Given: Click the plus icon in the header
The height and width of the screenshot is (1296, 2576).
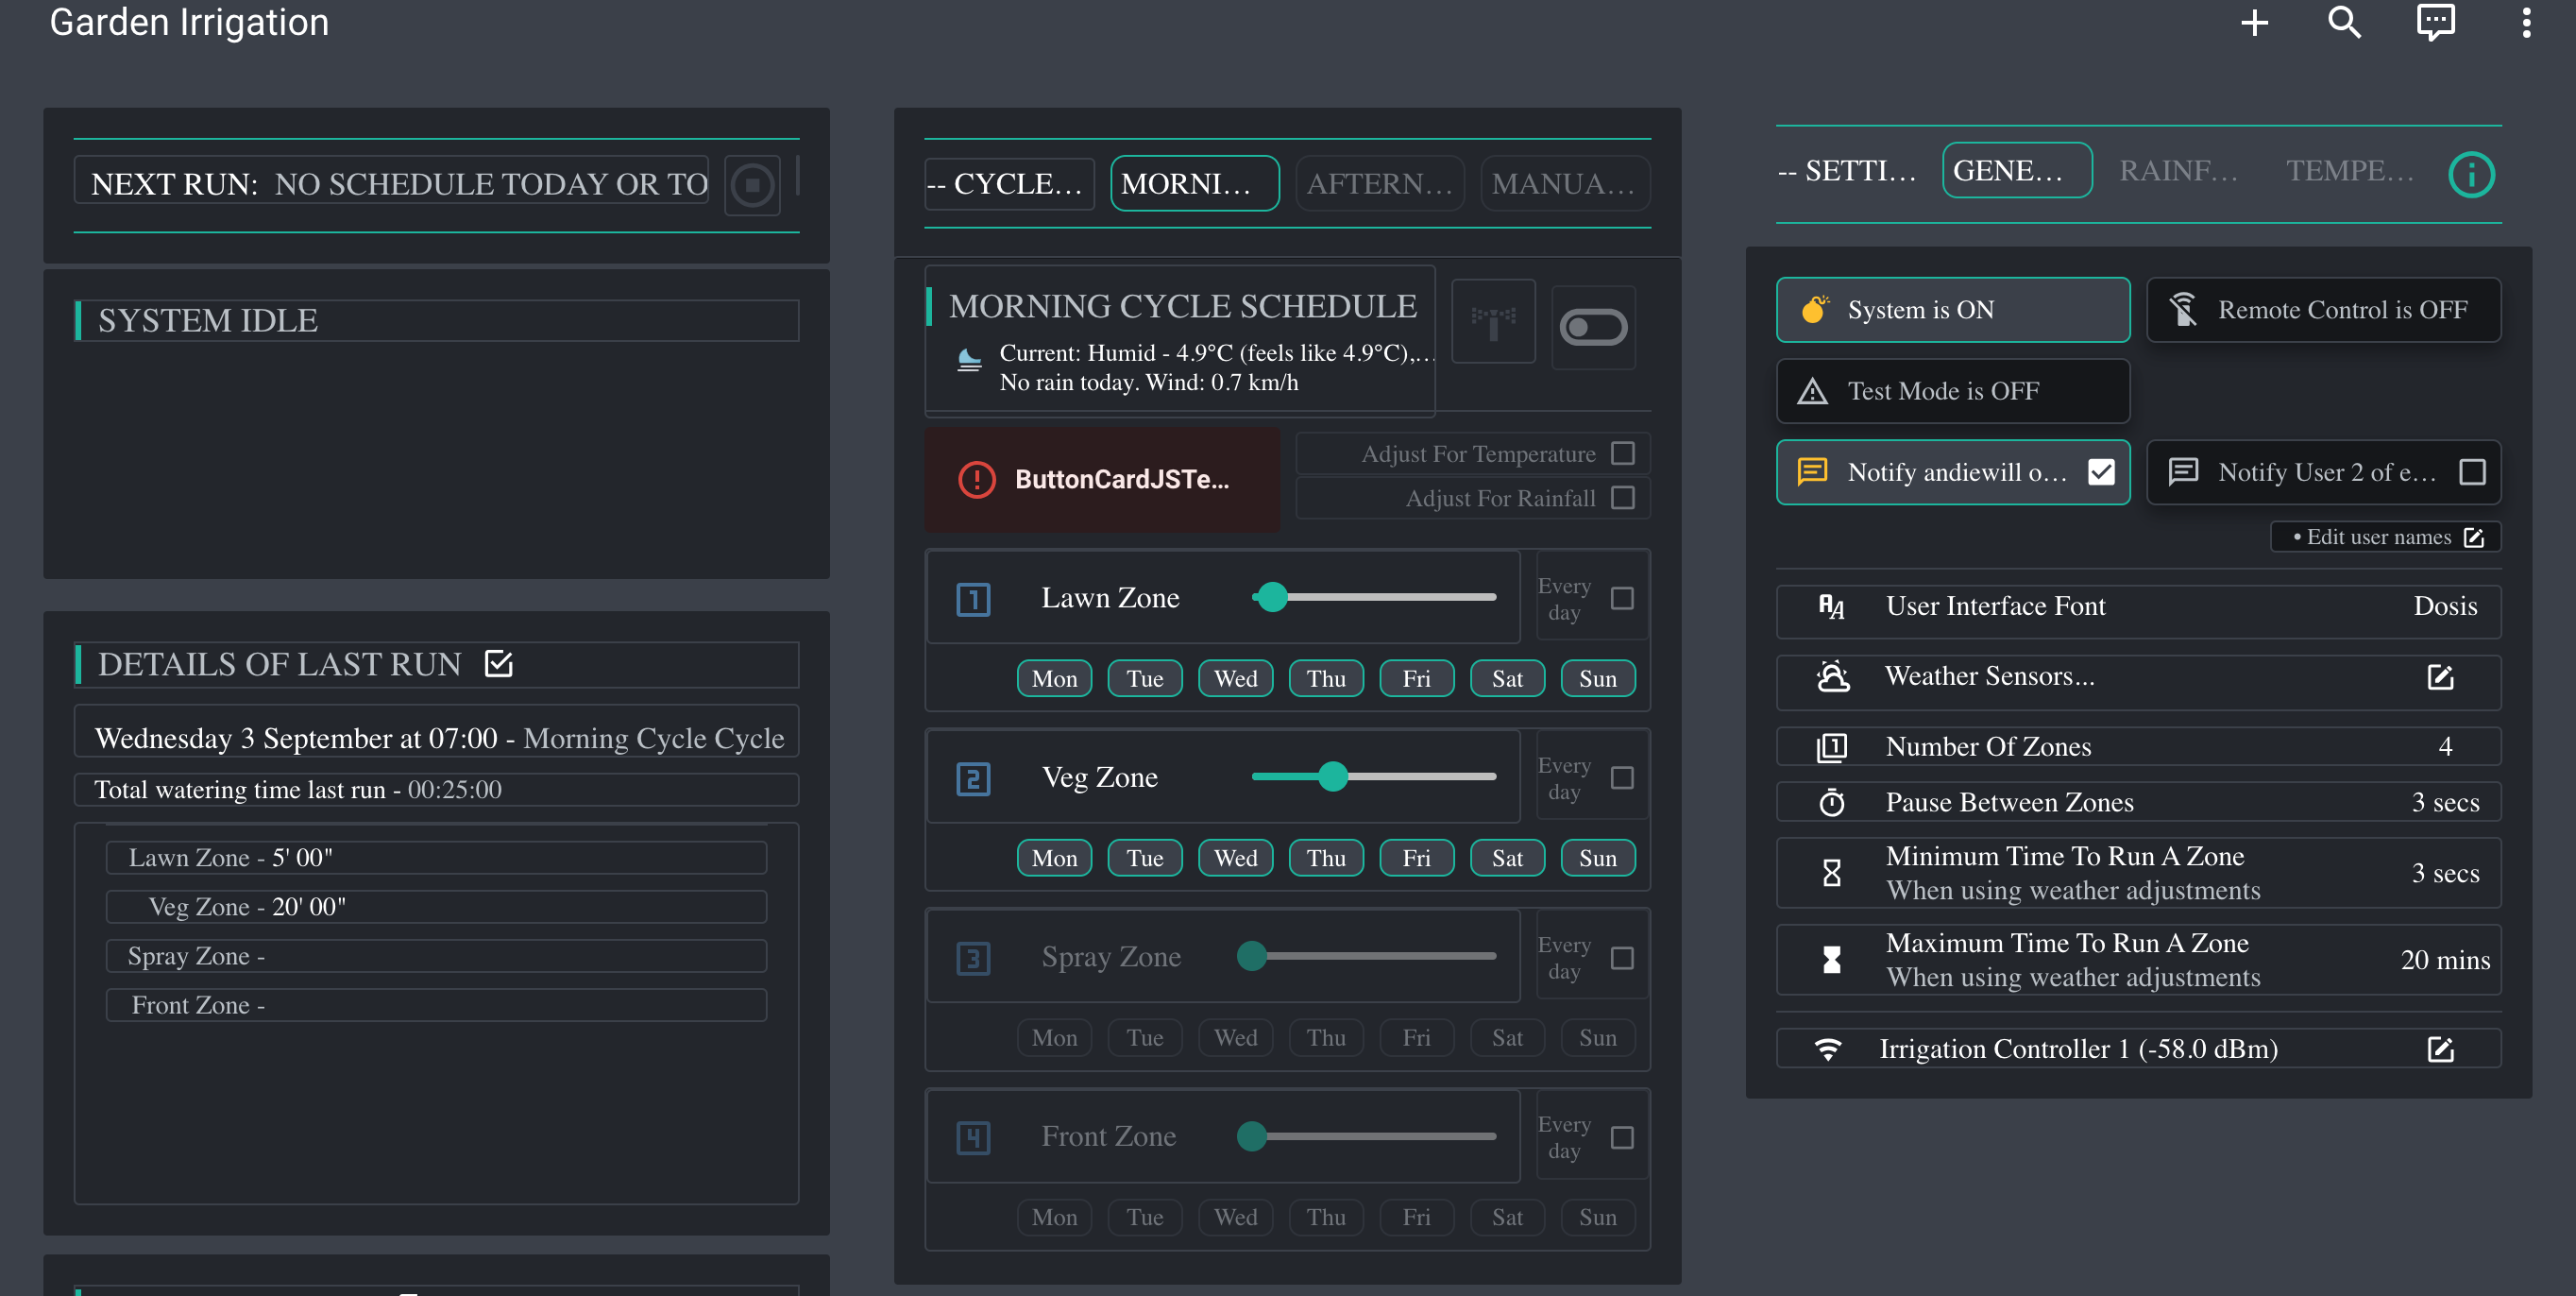Looking at the screenshot, I should coord(2254,23).
